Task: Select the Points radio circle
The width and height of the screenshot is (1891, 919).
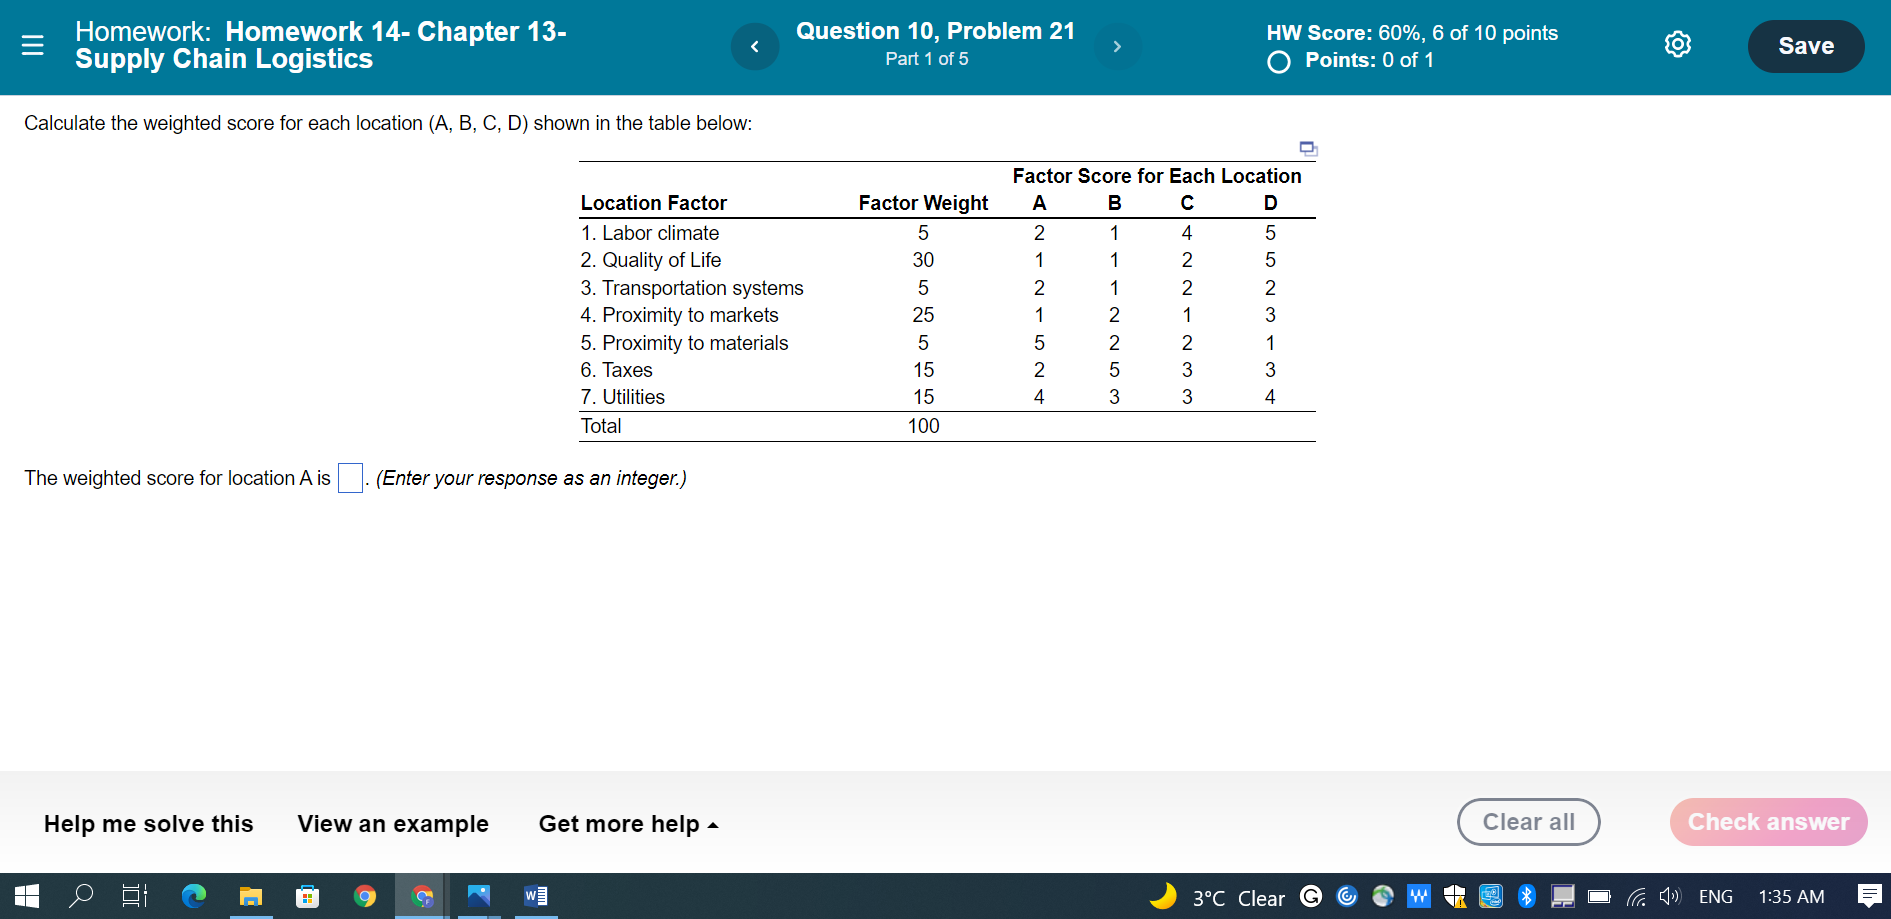Action: [1278, 62]
